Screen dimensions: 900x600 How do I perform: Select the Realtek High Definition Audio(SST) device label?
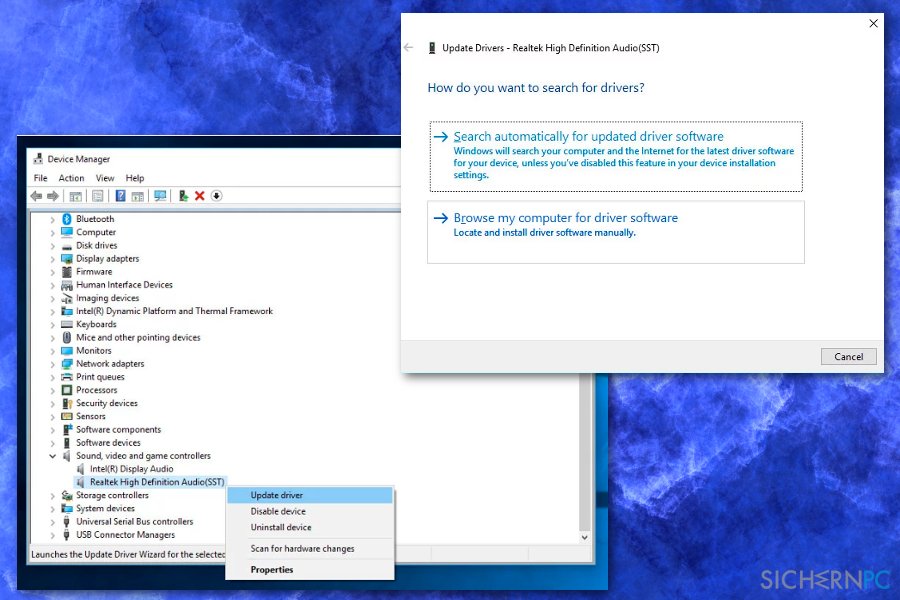[157, 482]
